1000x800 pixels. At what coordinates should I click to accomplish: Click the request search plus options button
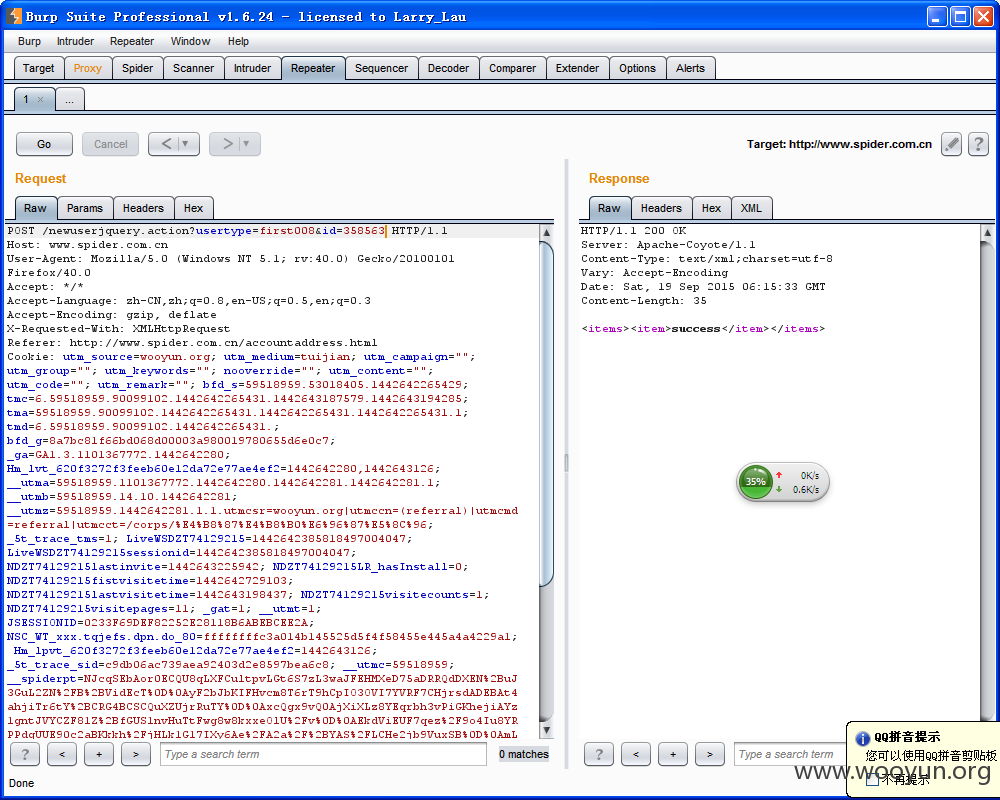pyautogui.click(x=99, y=754)
